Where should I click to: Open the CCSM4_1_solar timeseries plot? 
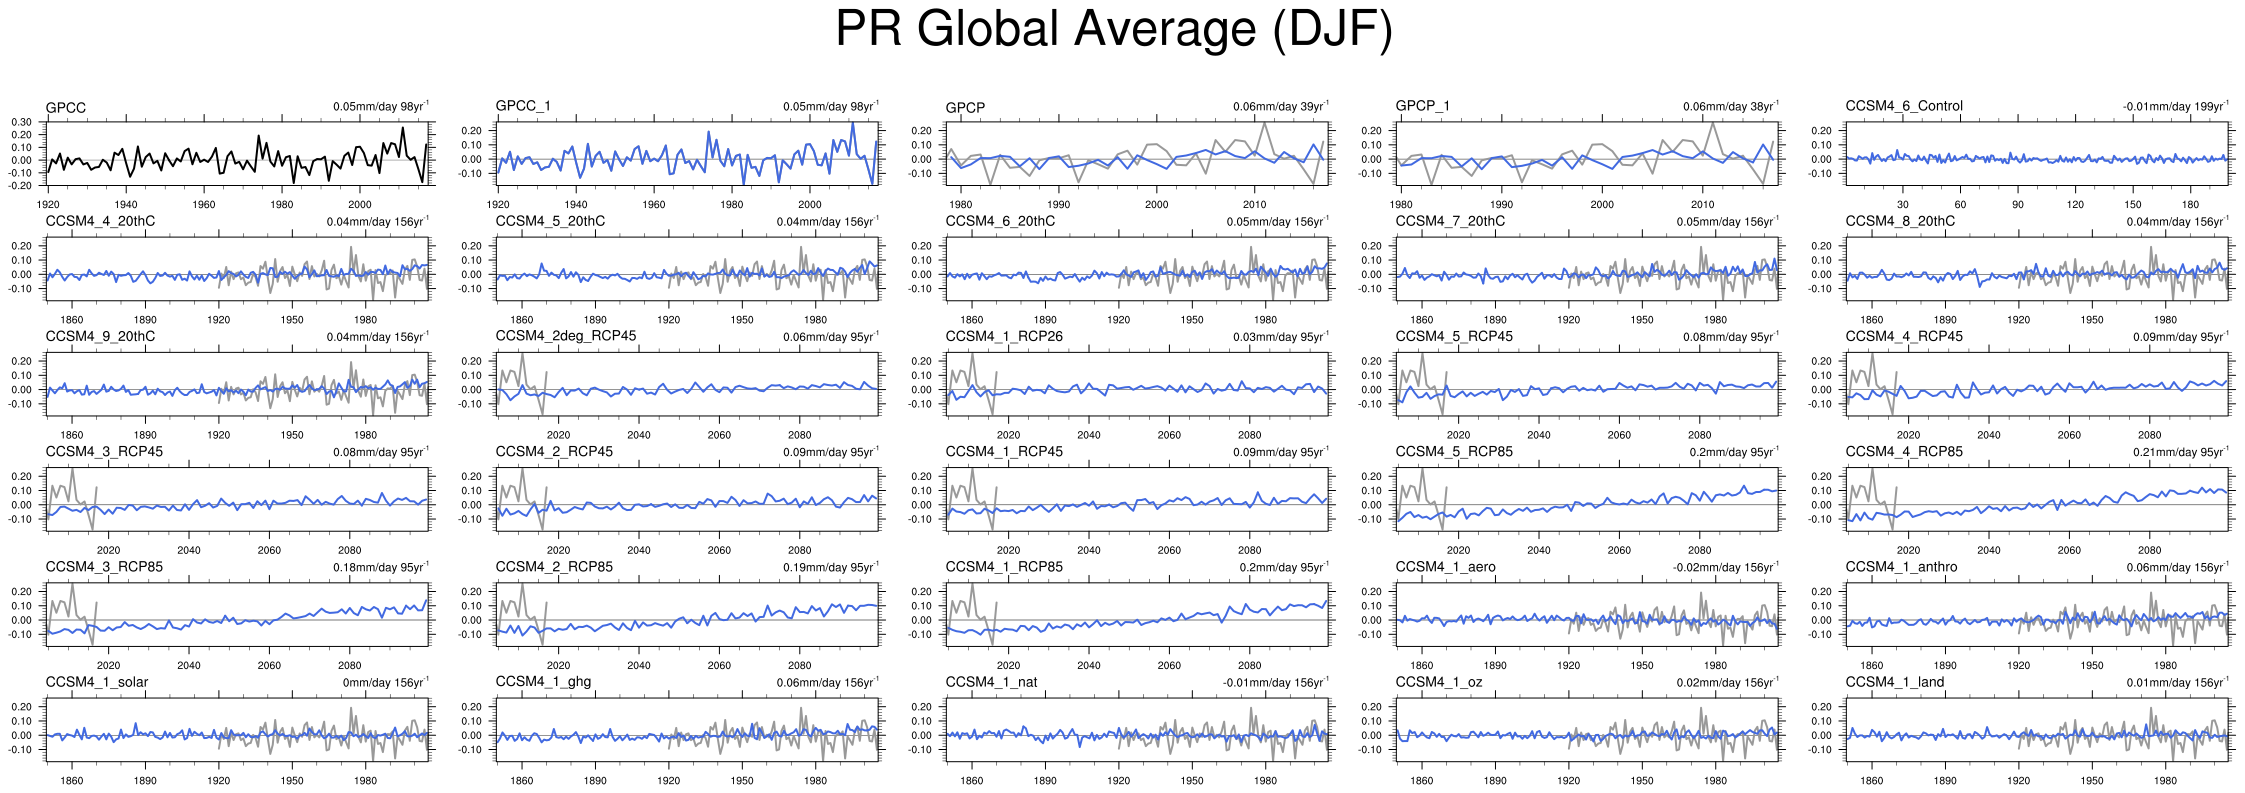pyautogui.click(x=237, y=729)
